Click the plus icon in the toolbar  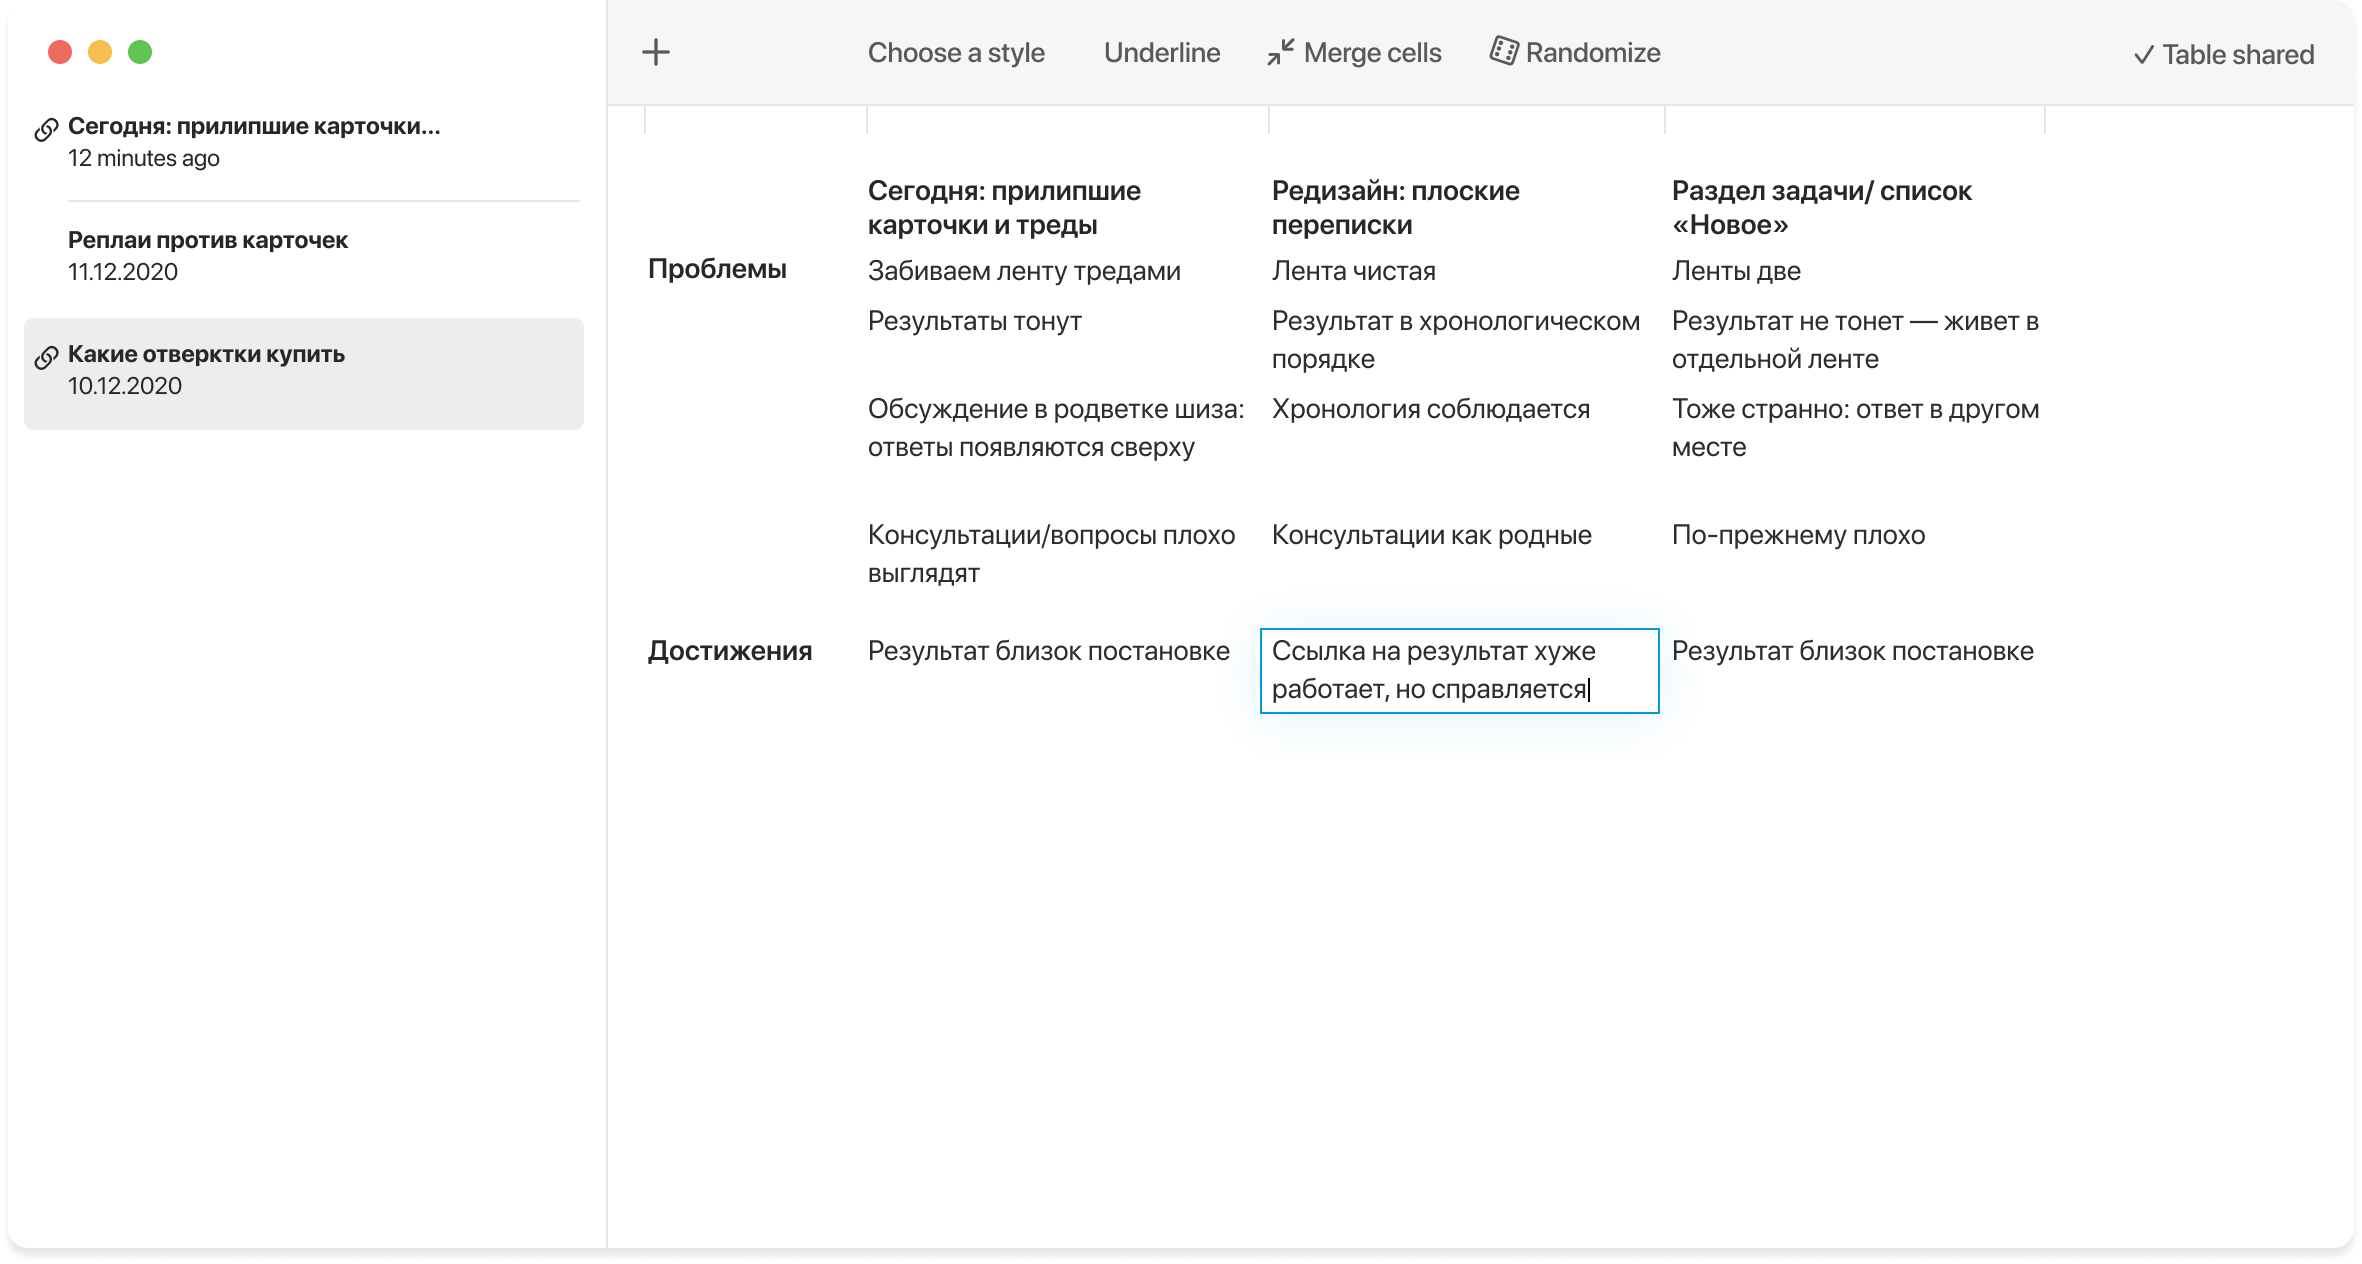(656, 53)
